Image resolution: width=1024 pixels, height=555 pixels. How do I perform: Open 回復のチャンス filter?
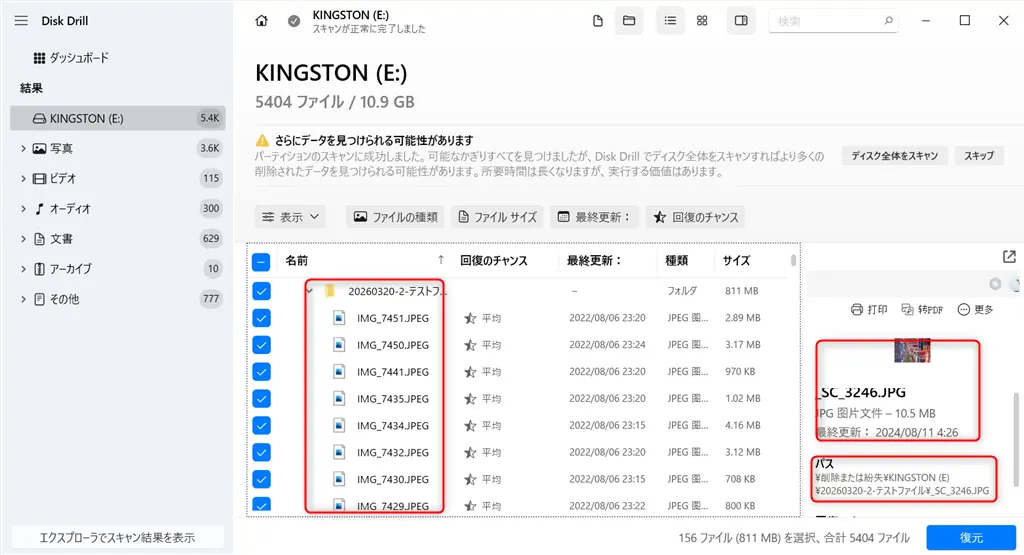point(696,217)
